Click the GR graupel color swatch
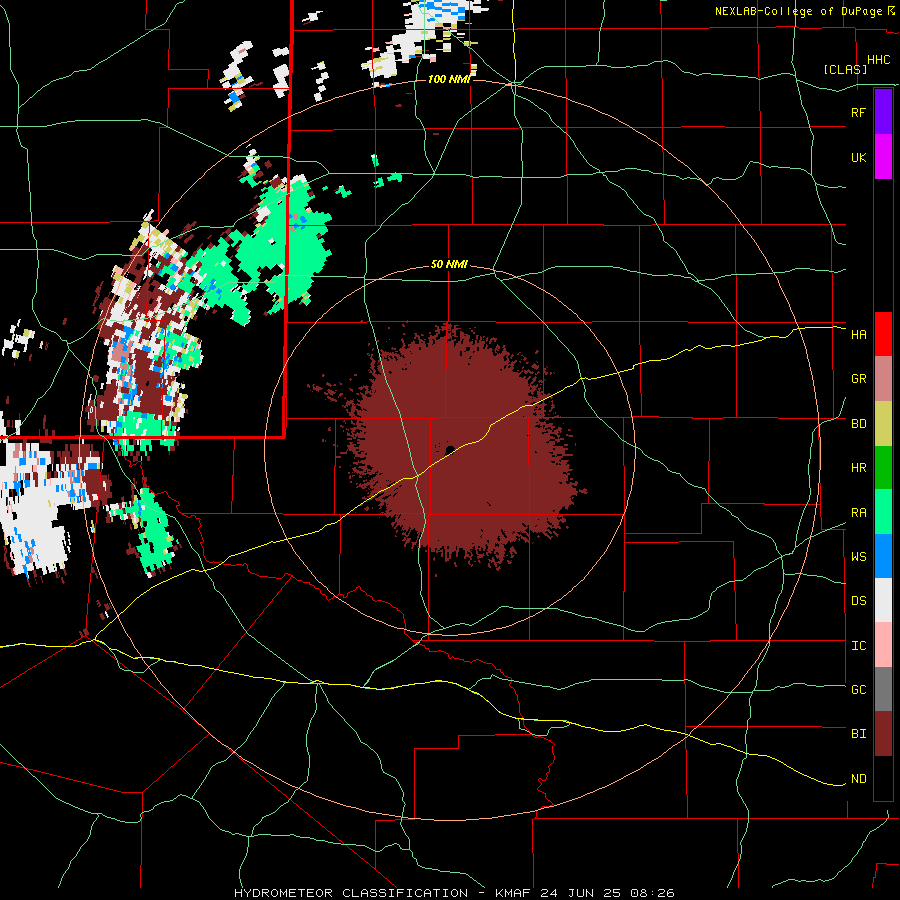The image size is (900, 900). coord(883,379)
